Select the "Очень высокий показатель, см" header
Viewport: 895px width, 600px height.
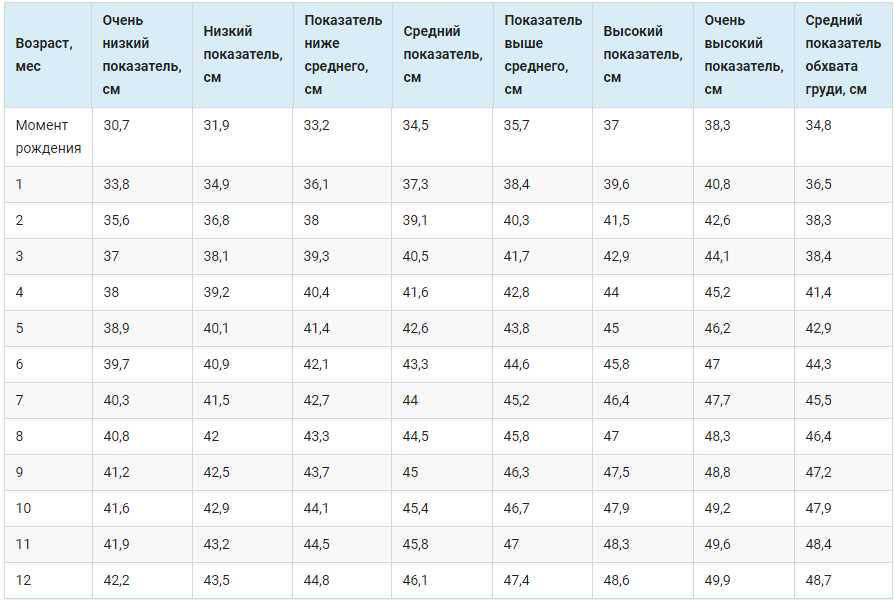click(743, 55)
